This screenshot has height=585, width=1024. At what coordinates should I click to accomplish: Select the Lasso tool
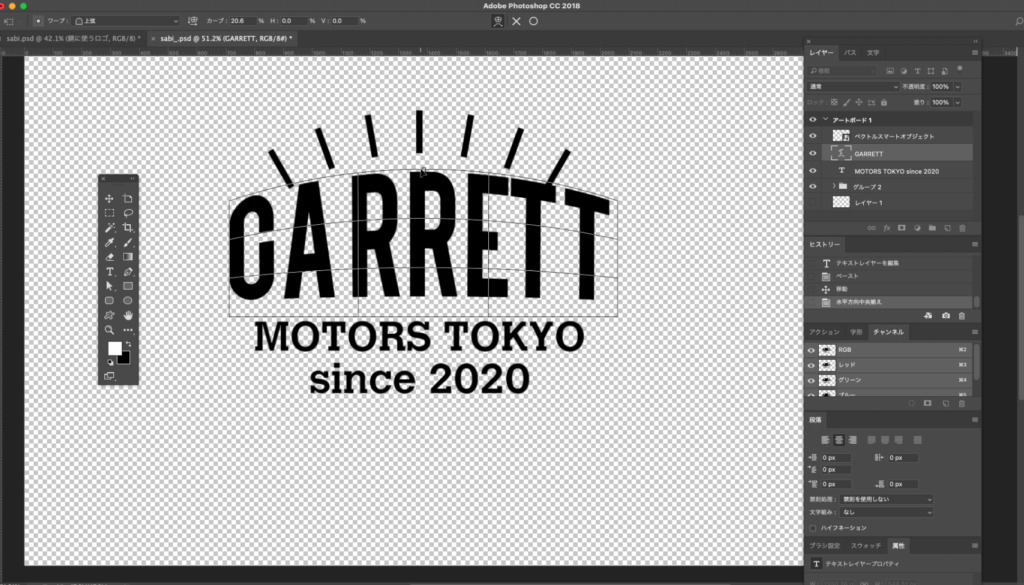(x=127, y=213)
